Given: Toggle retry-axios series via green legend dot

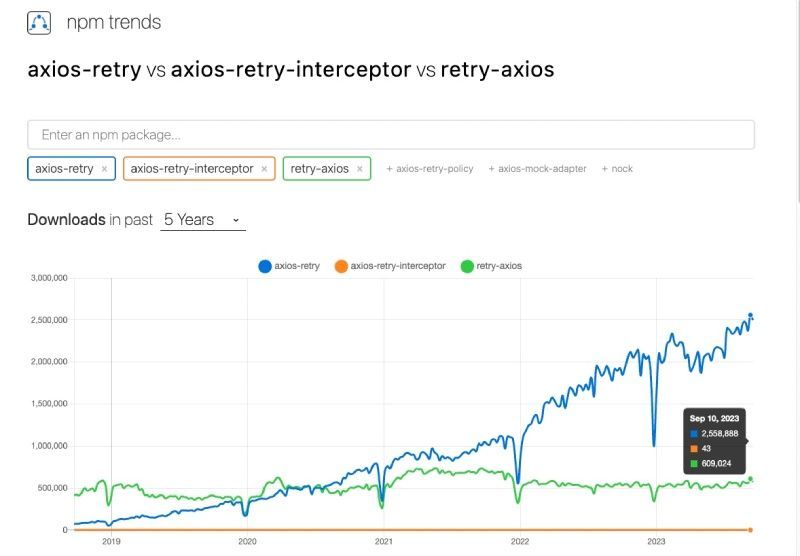Looking at the screenshot, I should [467, 266].
